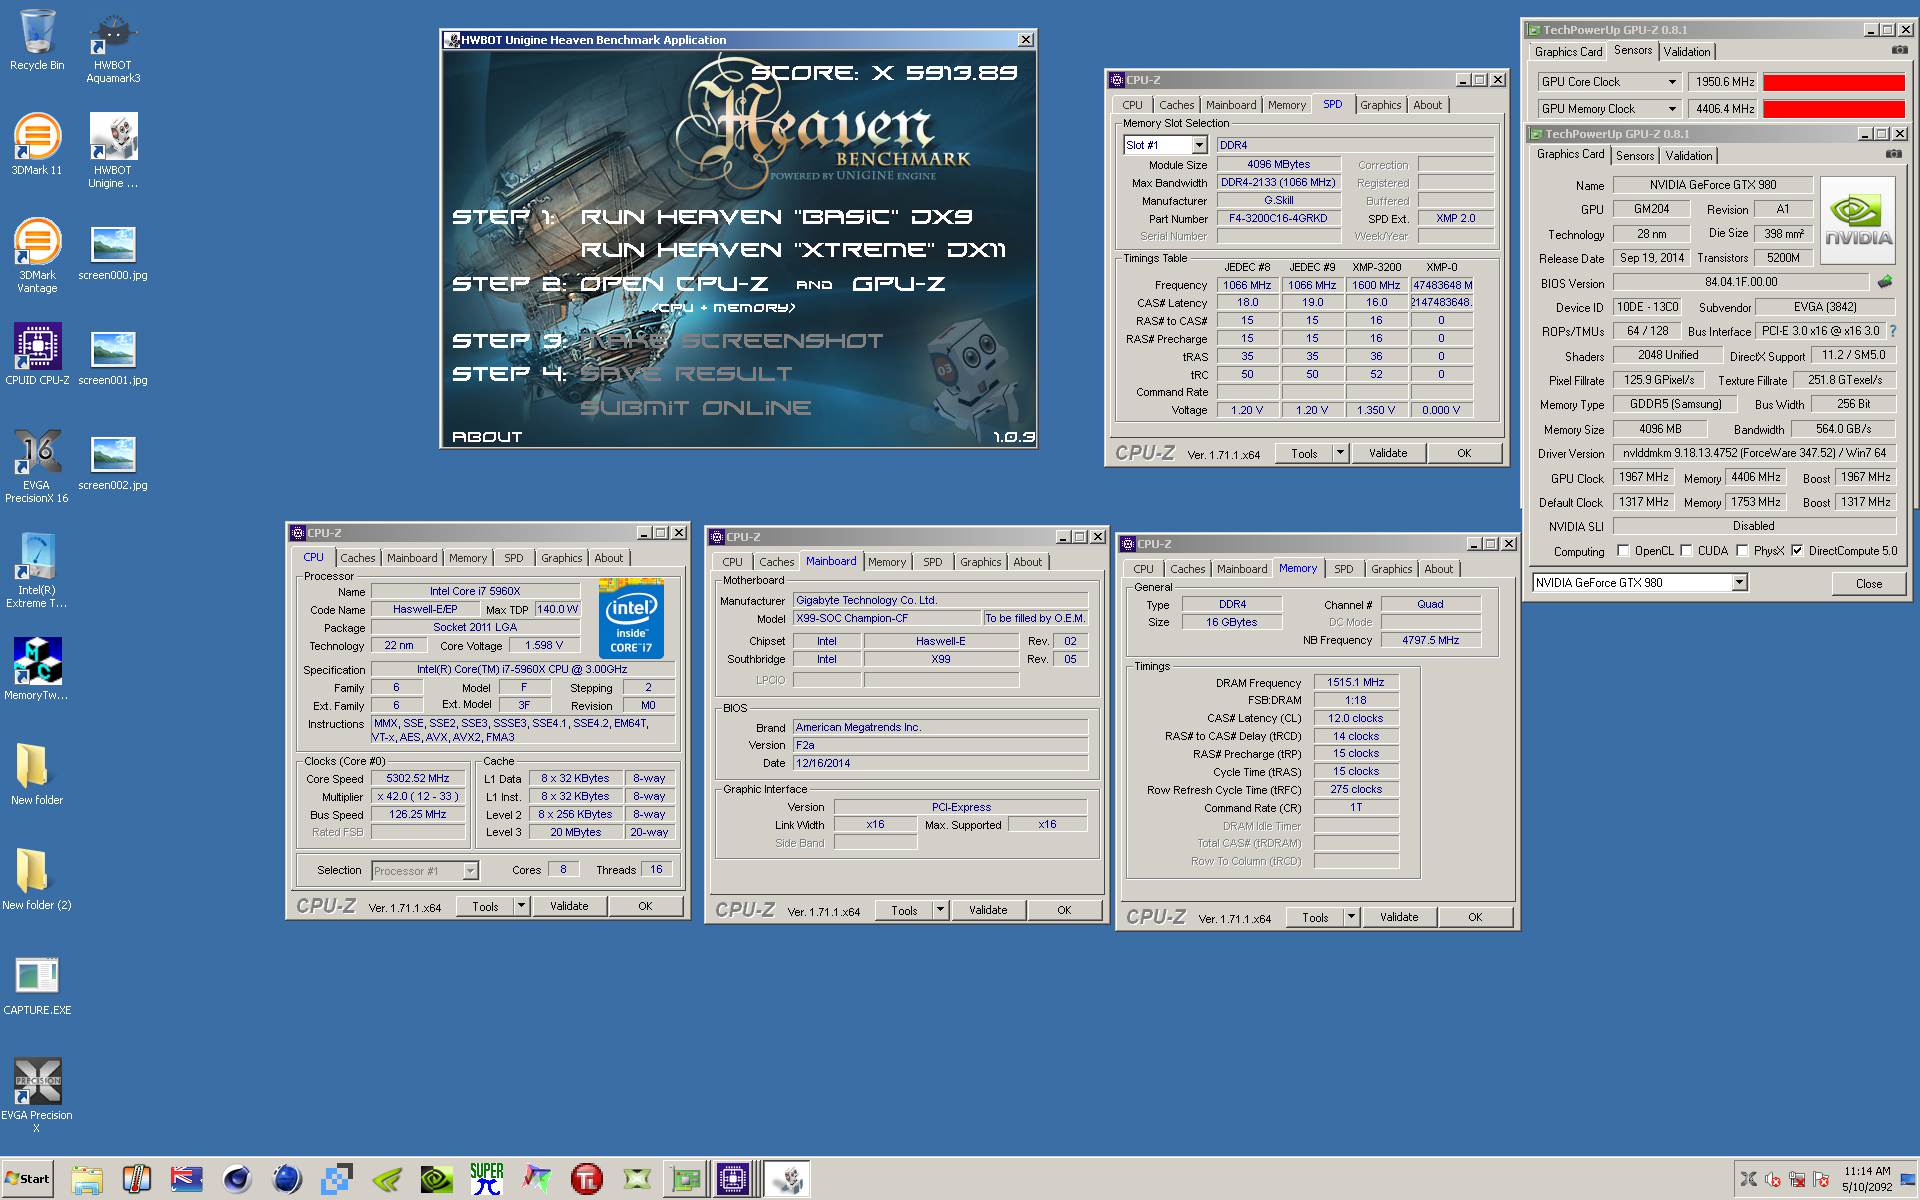Select the screen002.jpg image file

pos(113,465)
